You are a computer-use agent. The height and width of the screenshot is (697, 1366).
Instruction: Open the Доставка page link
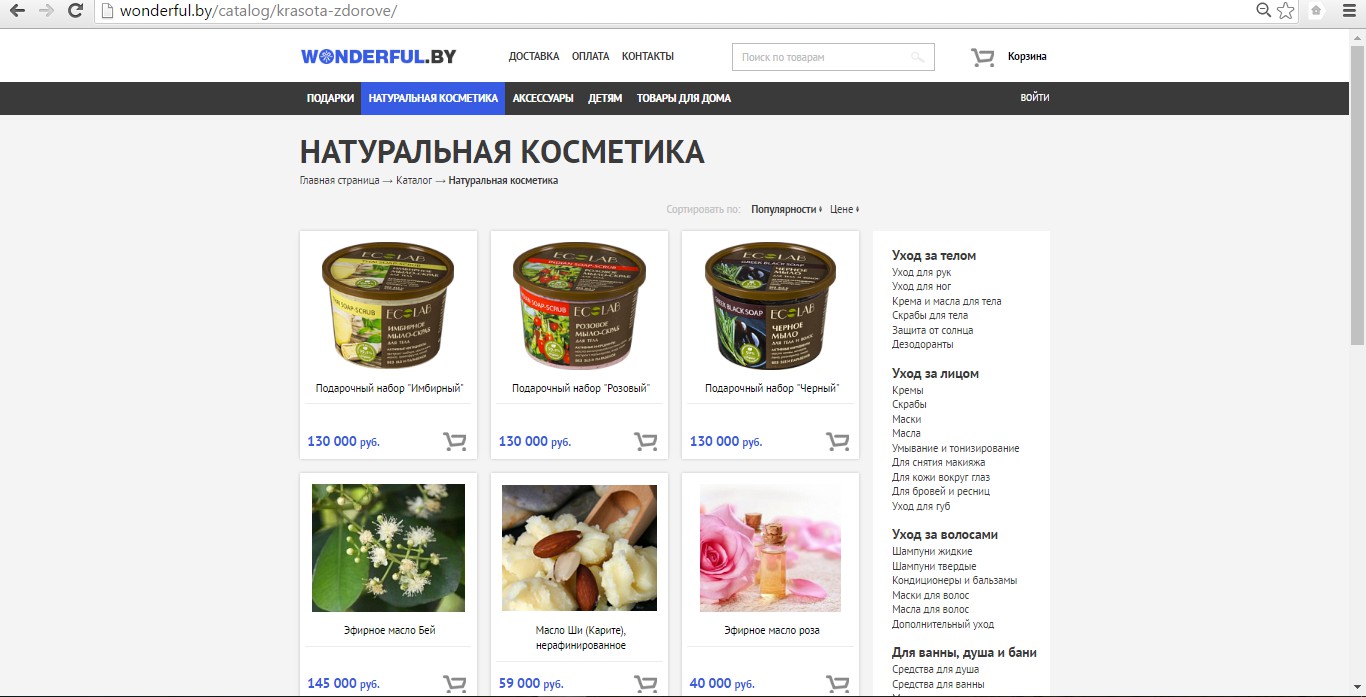point(534,56)
